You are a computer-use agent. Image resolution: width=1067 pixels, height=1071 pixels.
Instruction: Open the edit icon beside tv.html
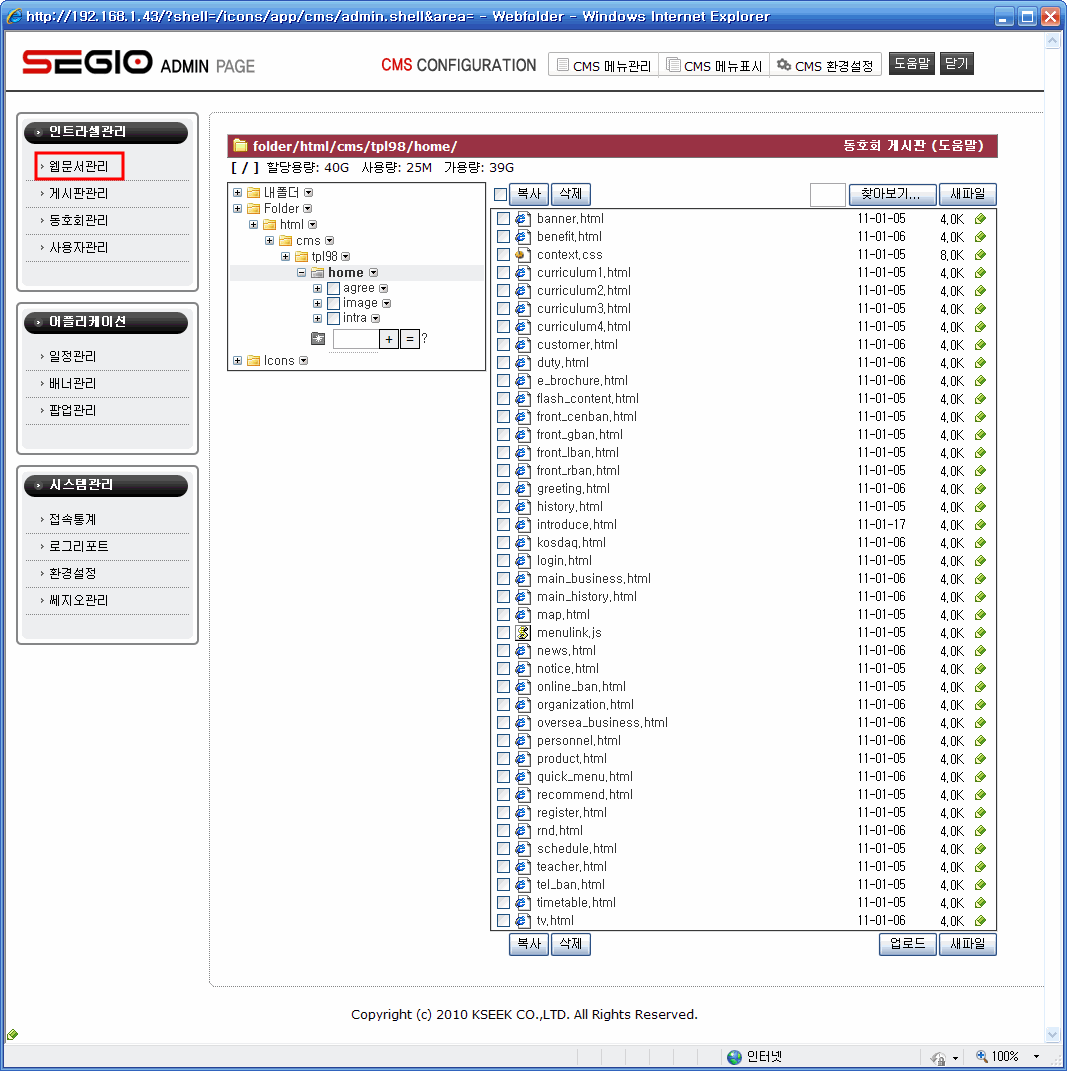click(x=980, y=921)
